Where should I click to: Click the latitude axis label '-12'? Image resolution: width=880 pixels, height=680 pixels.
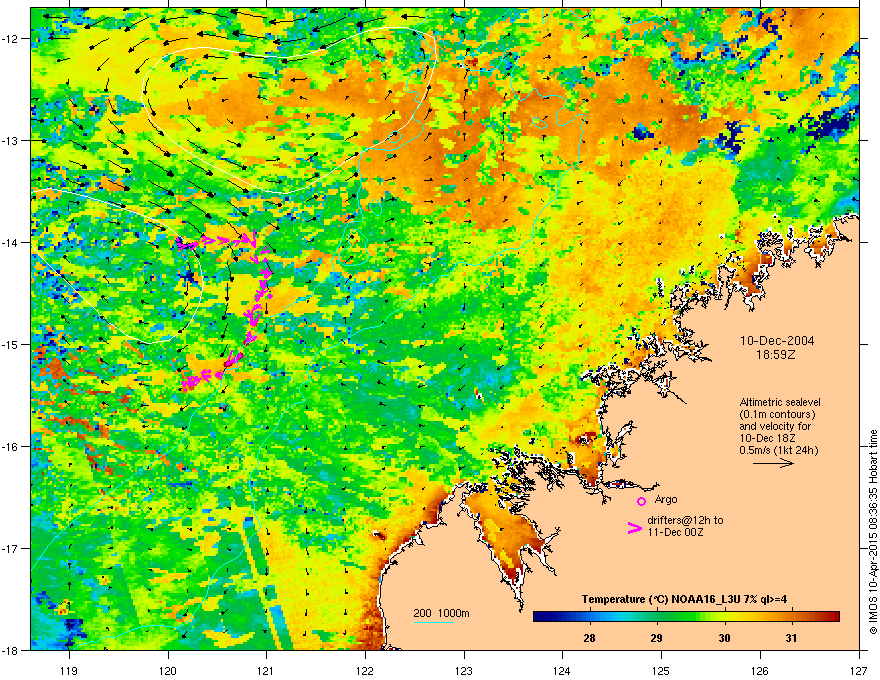click(x=10, y=38)
